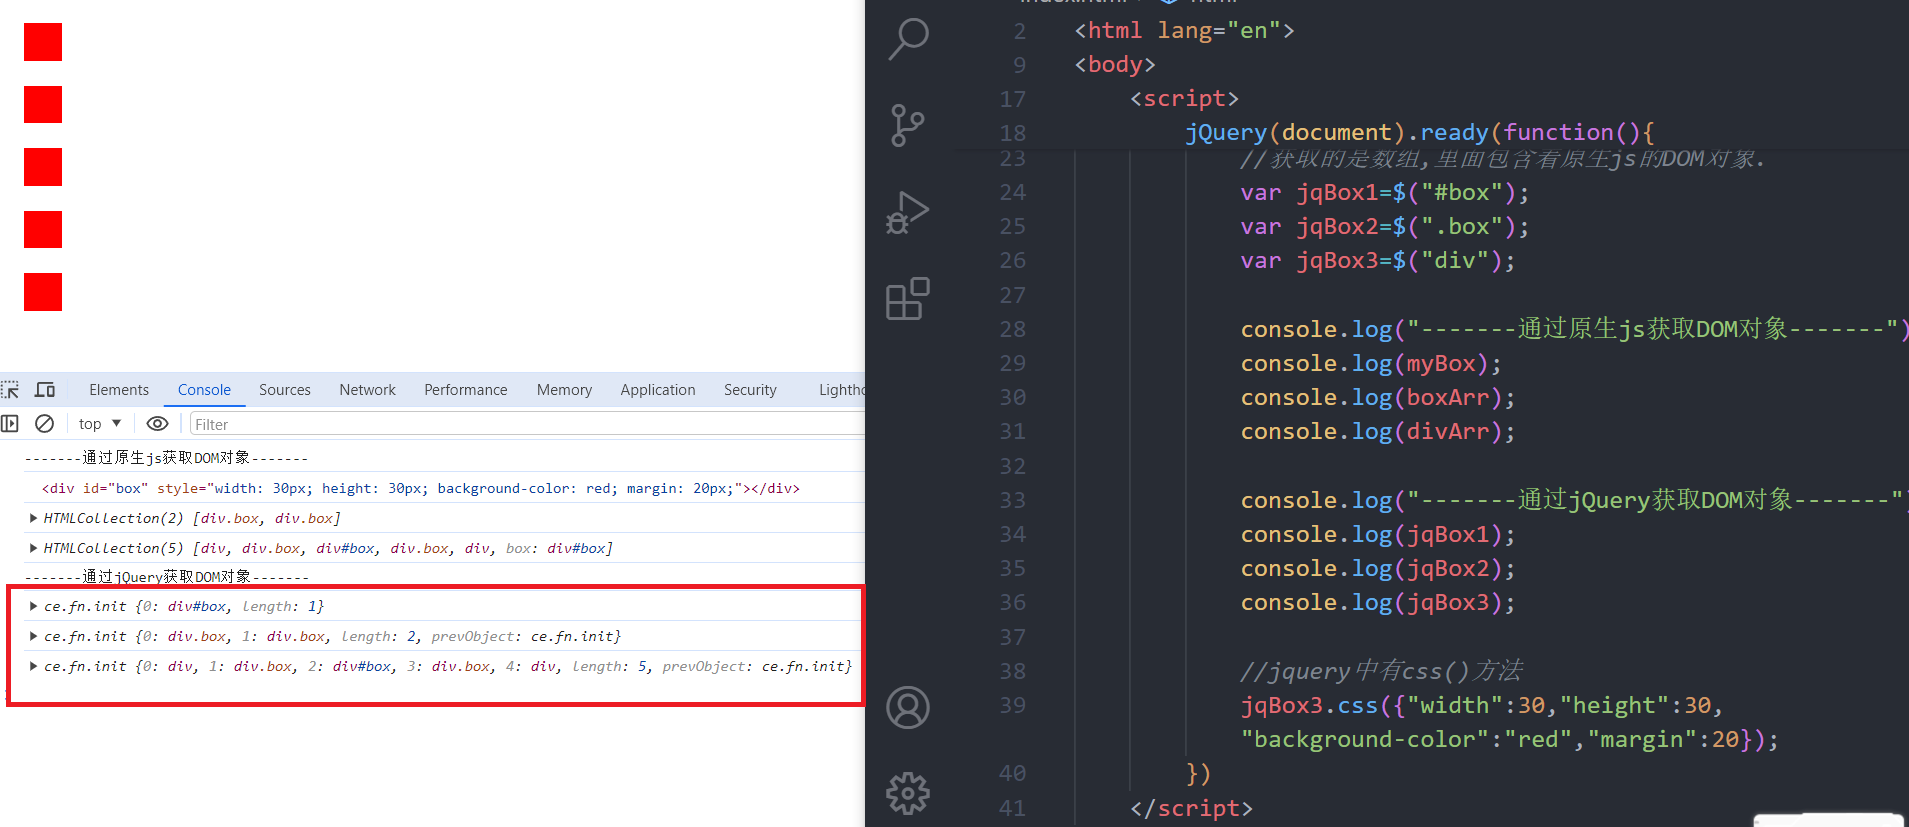Click the first red box on the page
The image size is (1909, 827).
[43, 42]
